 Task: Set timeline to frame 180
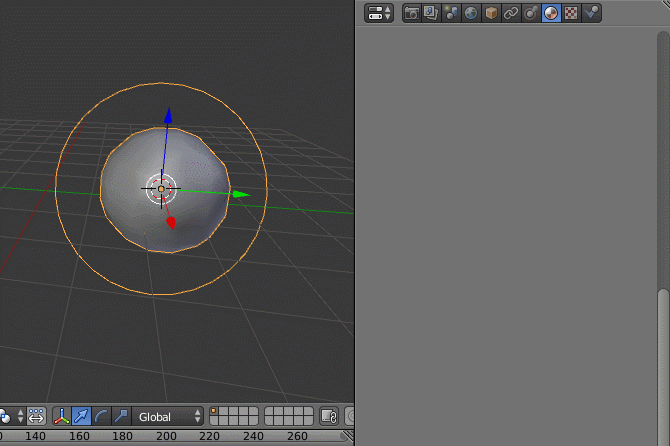(x=122, y=436)
